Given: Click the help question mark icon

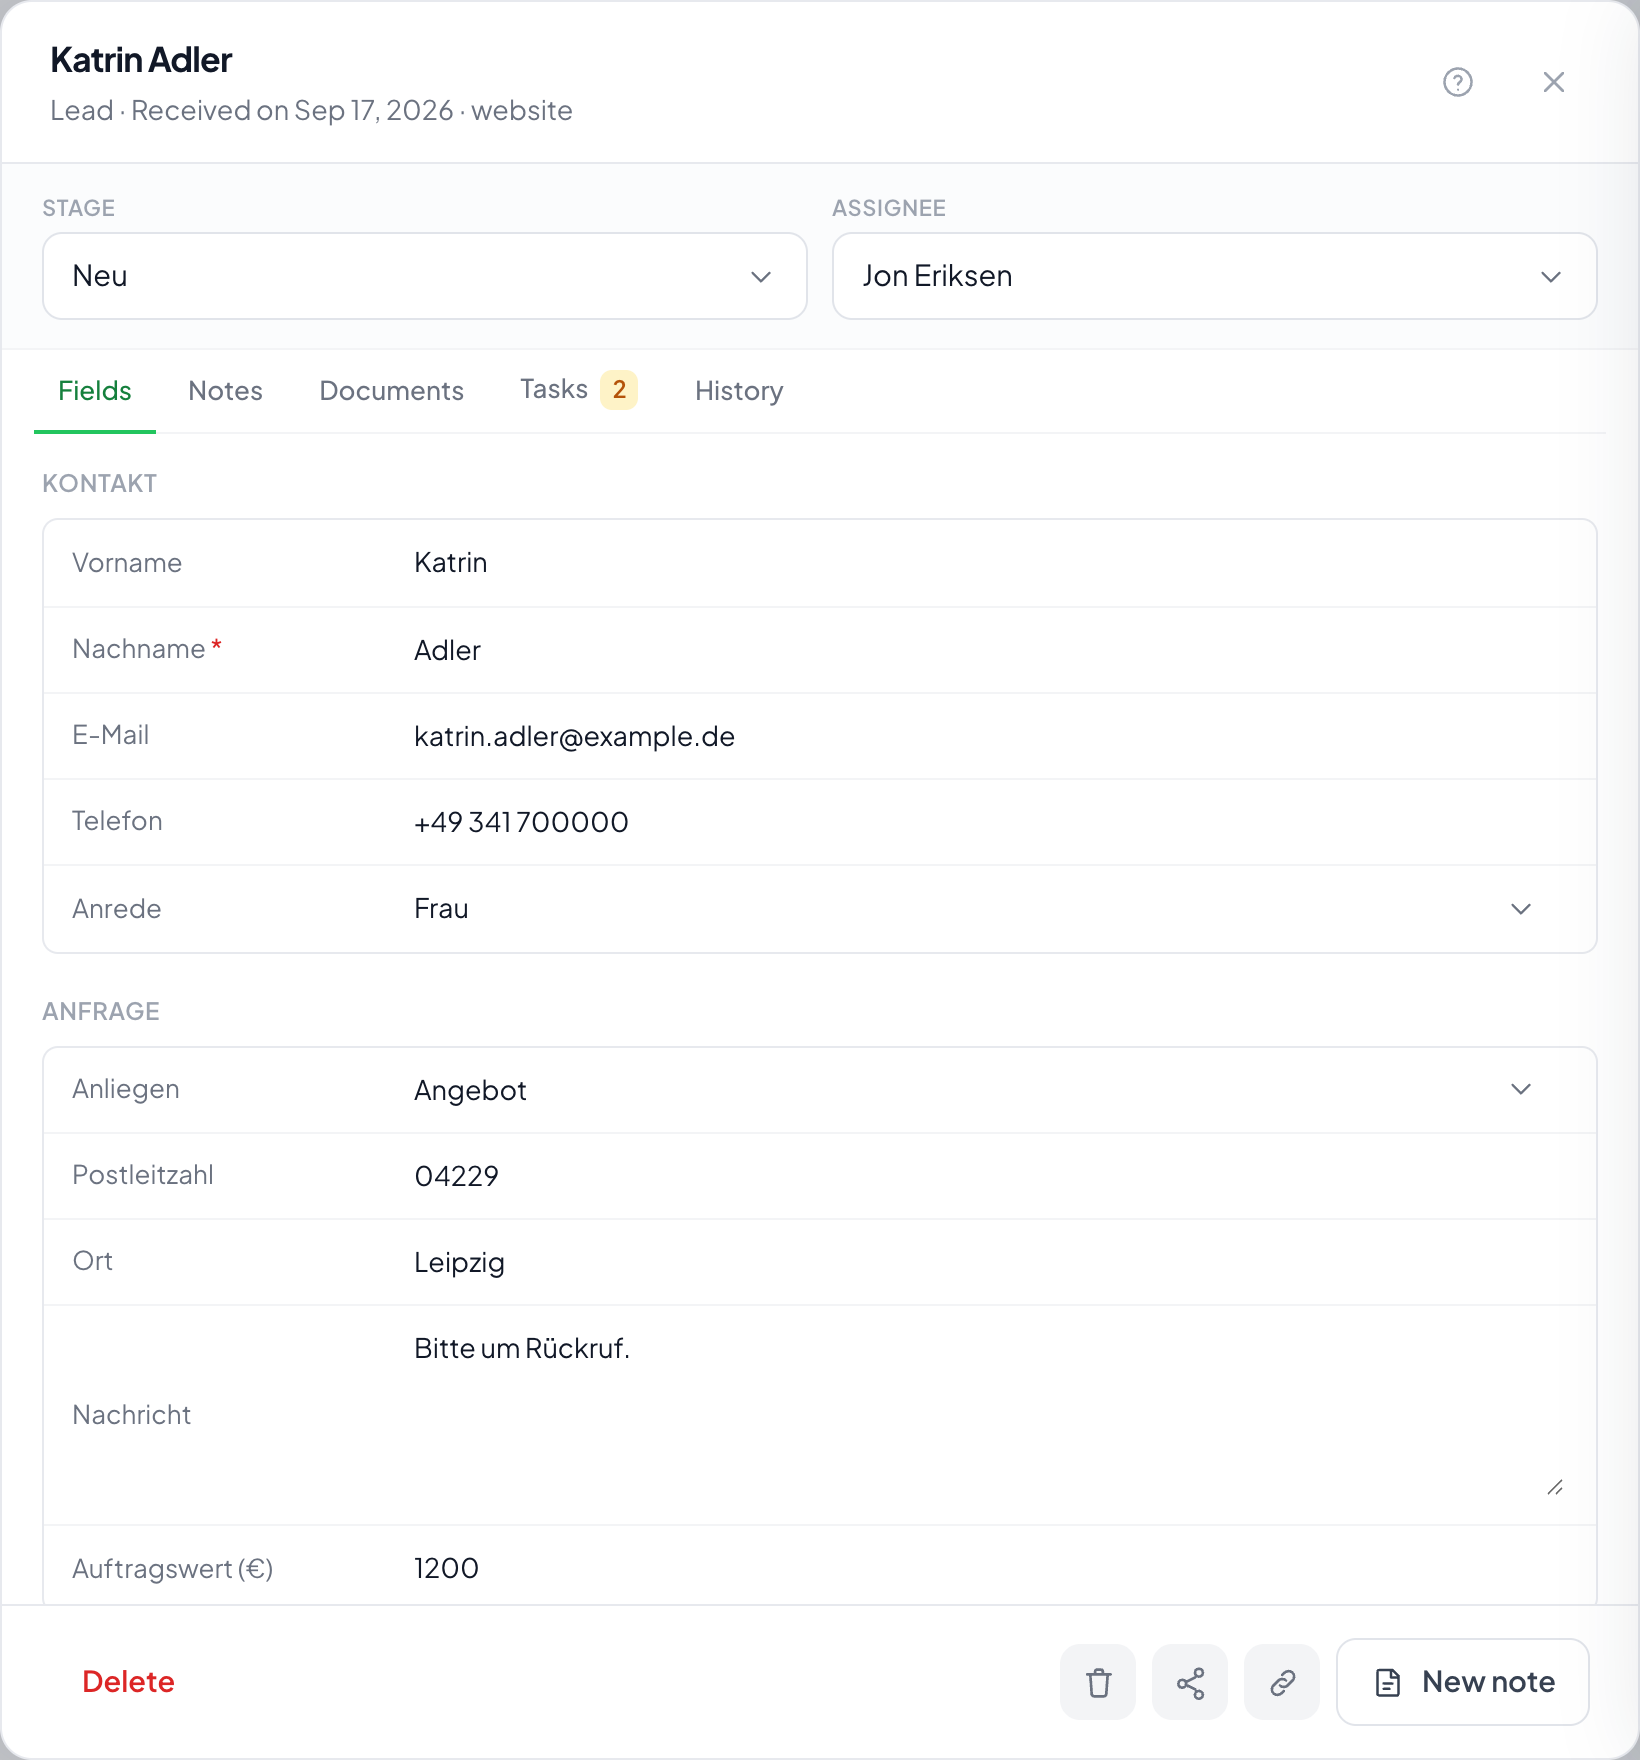Looking at the screenshot, I should click(x=1458, y=82).
